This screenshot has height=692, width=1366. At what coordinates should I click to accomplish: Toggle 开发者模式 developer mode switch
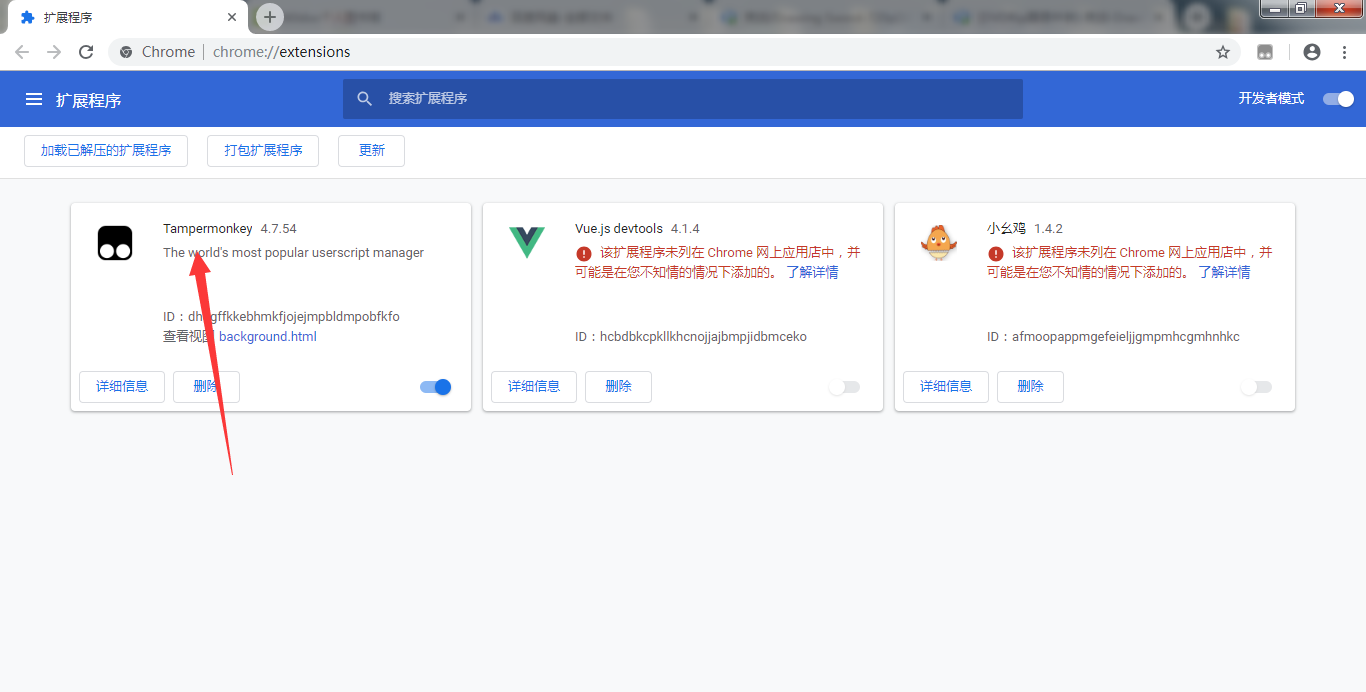(1338, 99)
